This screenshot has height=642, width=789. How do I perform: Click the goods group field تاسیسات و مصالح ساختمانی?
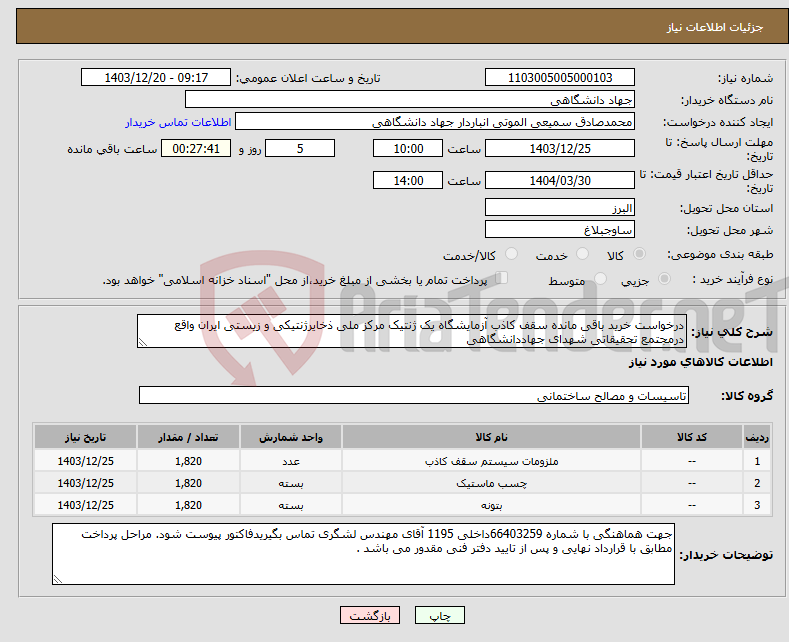coord(414,395)
